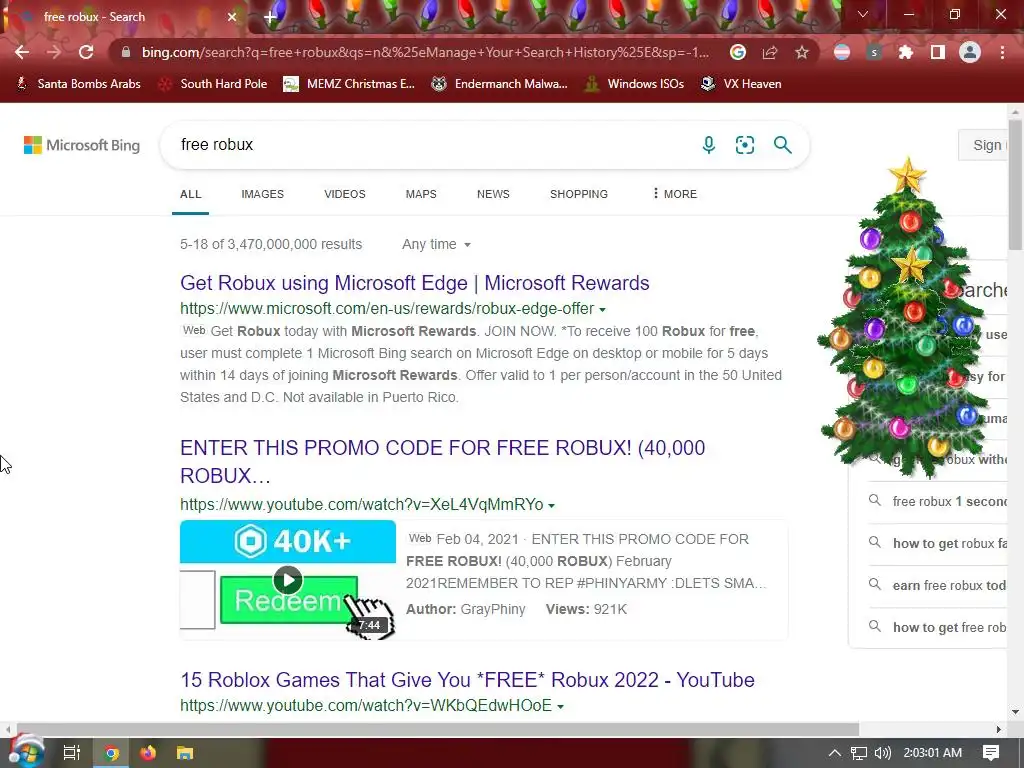Open MEMZ Christmas bookmark
Viewport: 1024px width, 768px height.
pyautogui.click(x=349, y=84)
